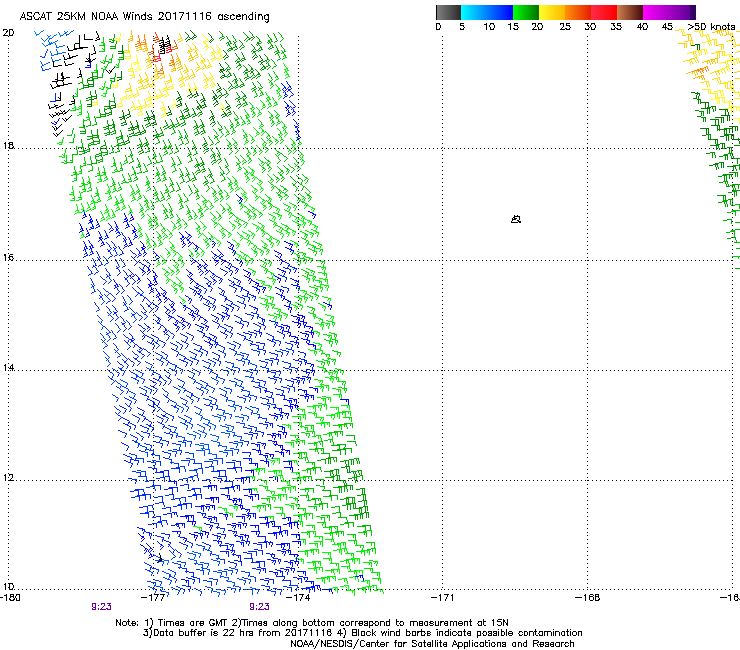Select the brown 35-40 knots legend segment
This screenshot has height=650, width=740.
pyautogui.click(x=630, y=12)
